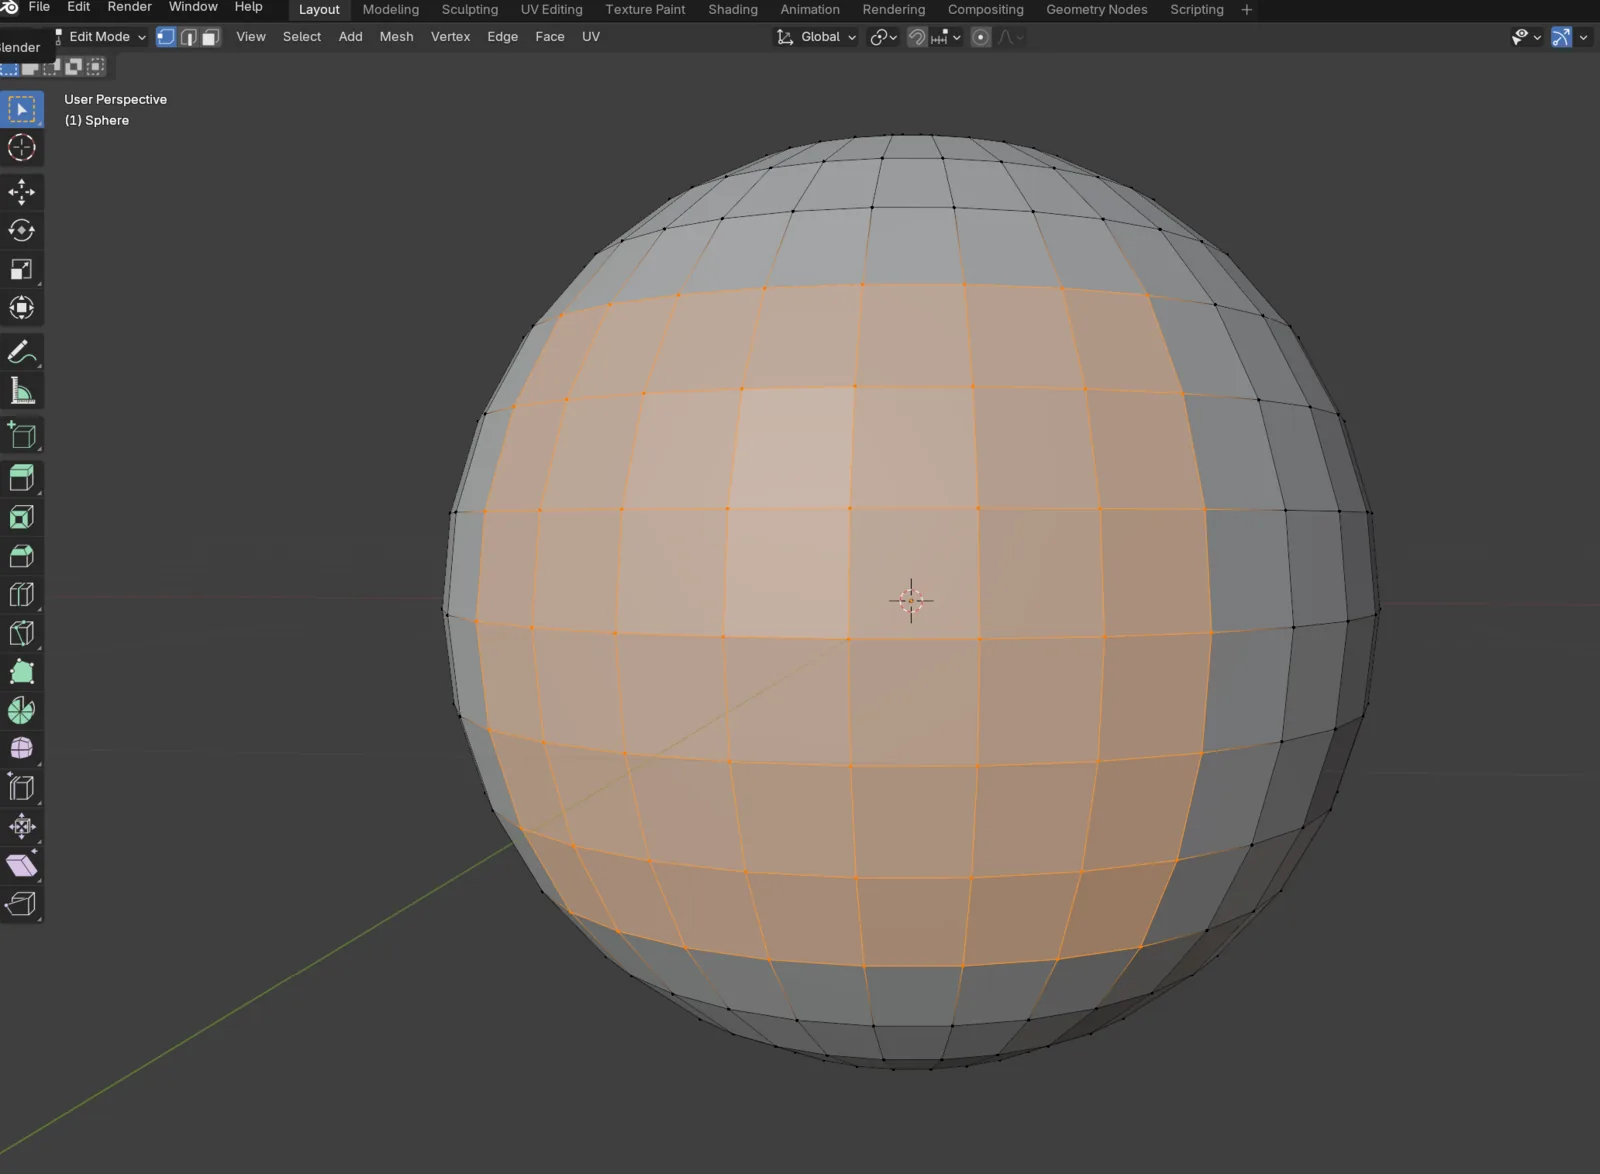Open the viewport Select menu
1600x1174 pixels.
click(x=302, y=37)
